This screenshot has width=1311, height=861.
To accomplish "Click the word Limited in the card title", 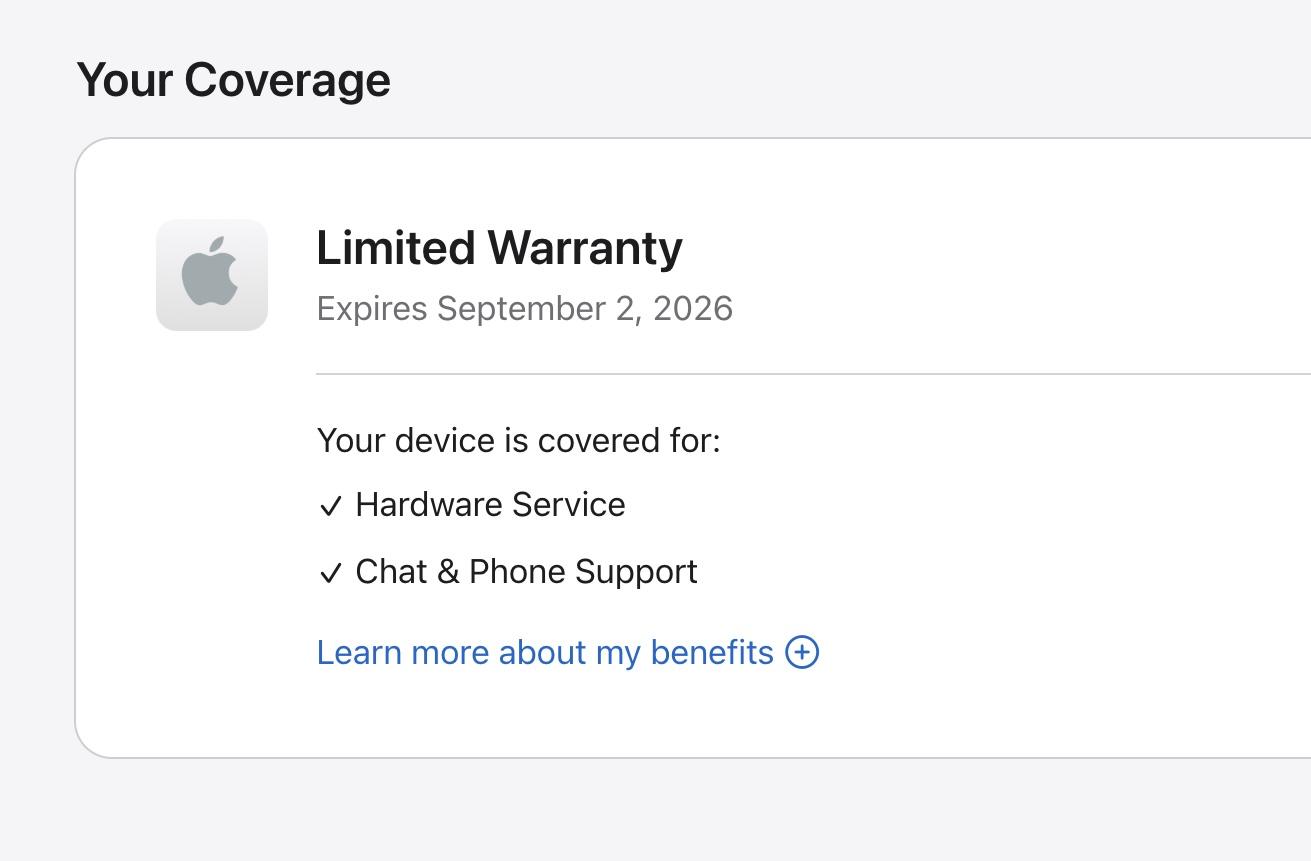I will 395,248.
